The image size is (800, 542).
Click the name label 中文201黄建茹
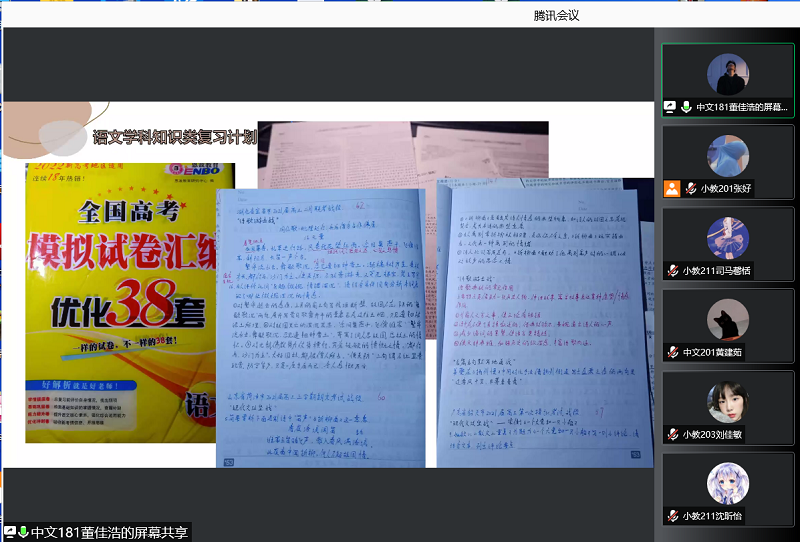click(x=712, y=352)
